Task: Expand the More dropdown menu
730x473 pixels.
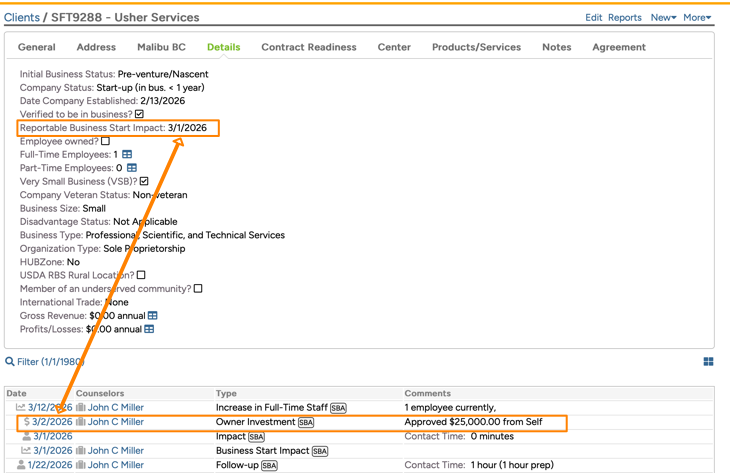Action: (697, 18)
